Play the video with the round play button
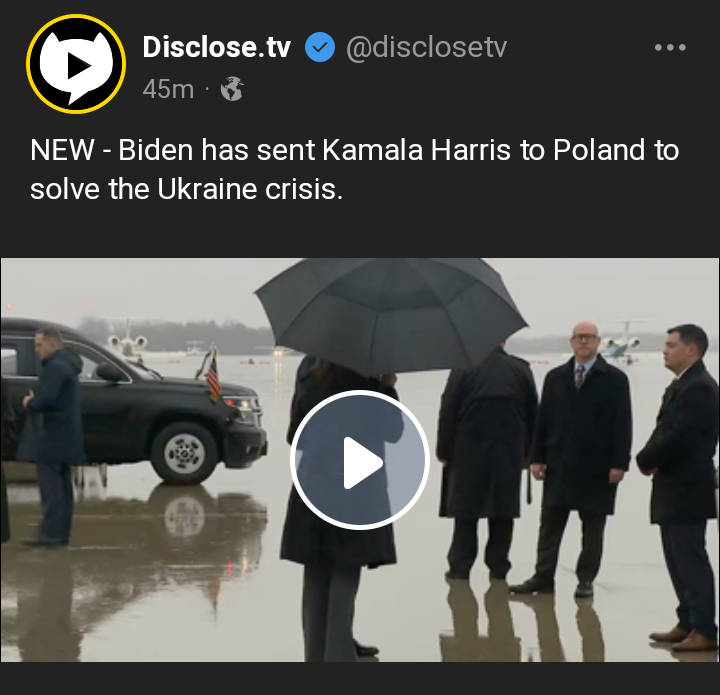Viewport: 720px width, 695px height. [360, 460]
